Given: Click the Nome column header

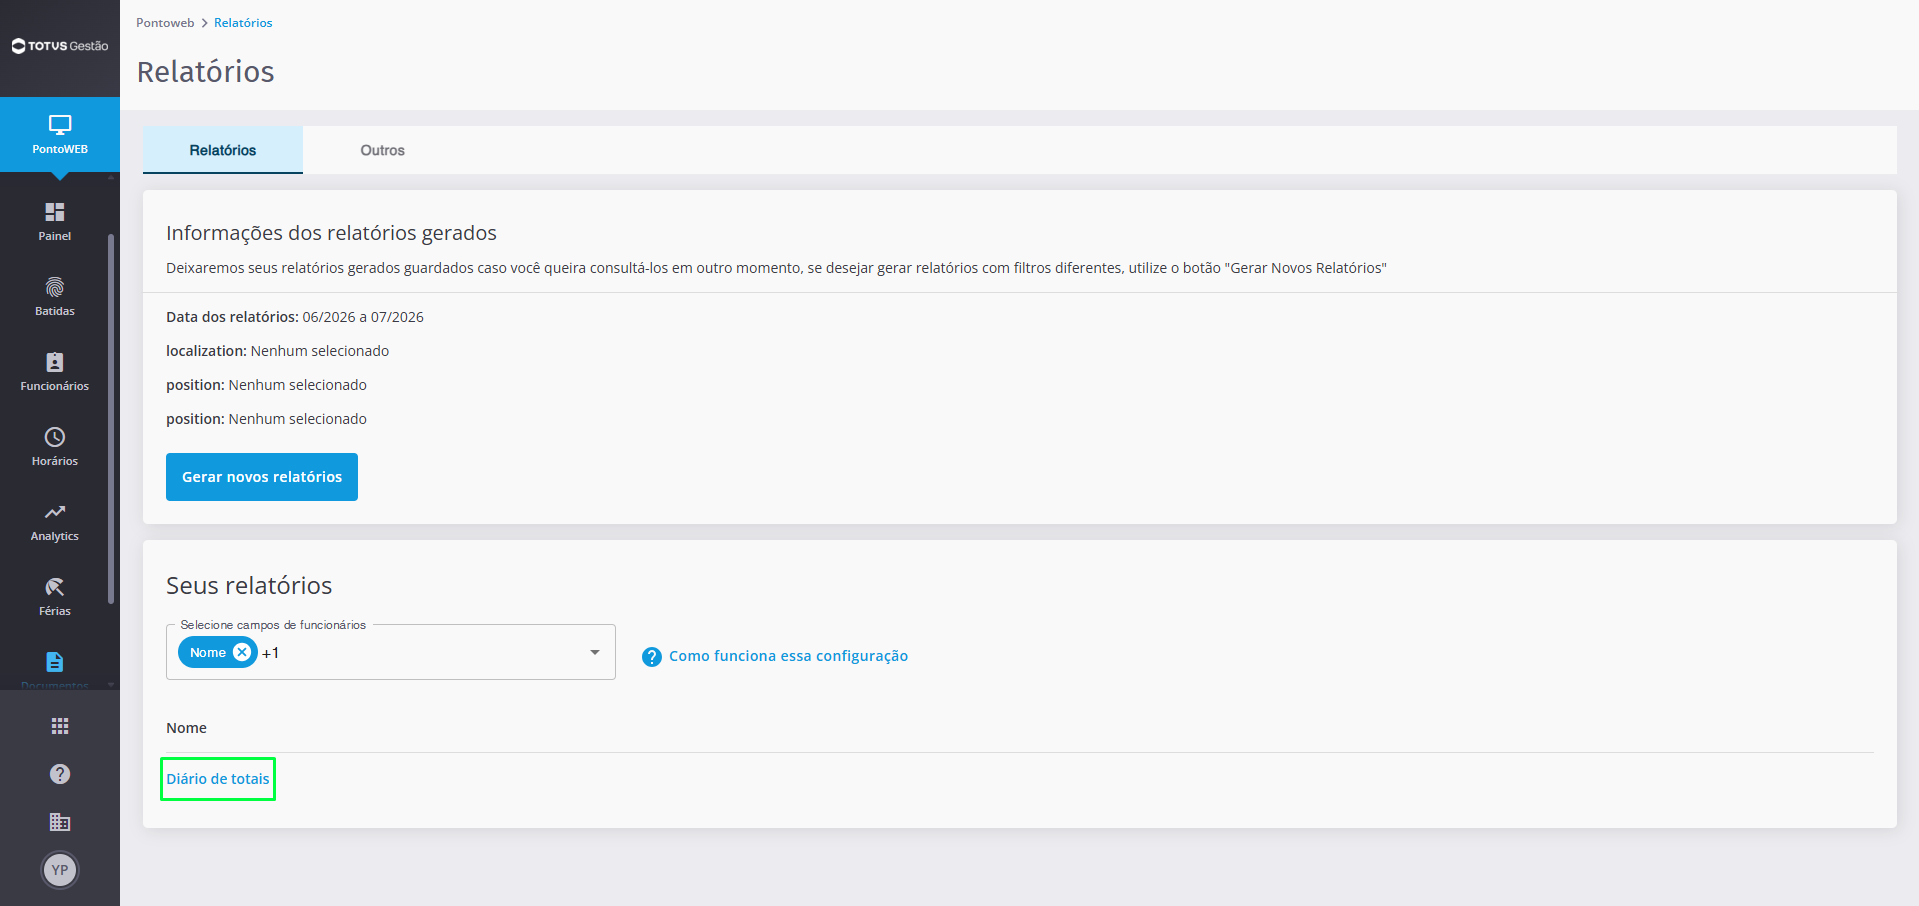Looking at the screenshot, I should (187, 728).
